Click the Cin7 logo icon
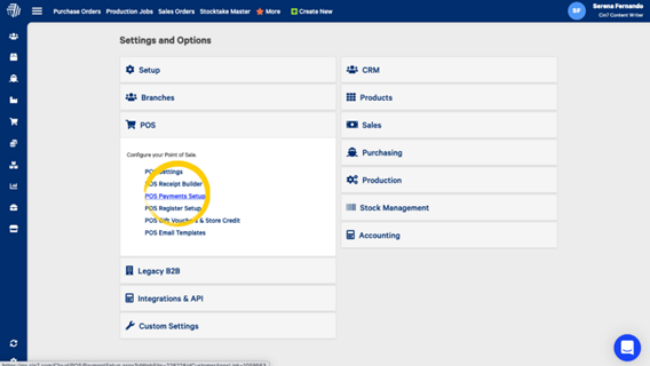Screen dimensions: 650x366 point(13,10)
